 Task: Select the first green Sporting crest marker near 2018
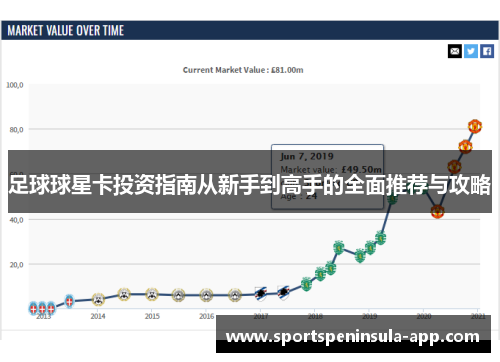[306, 284]
